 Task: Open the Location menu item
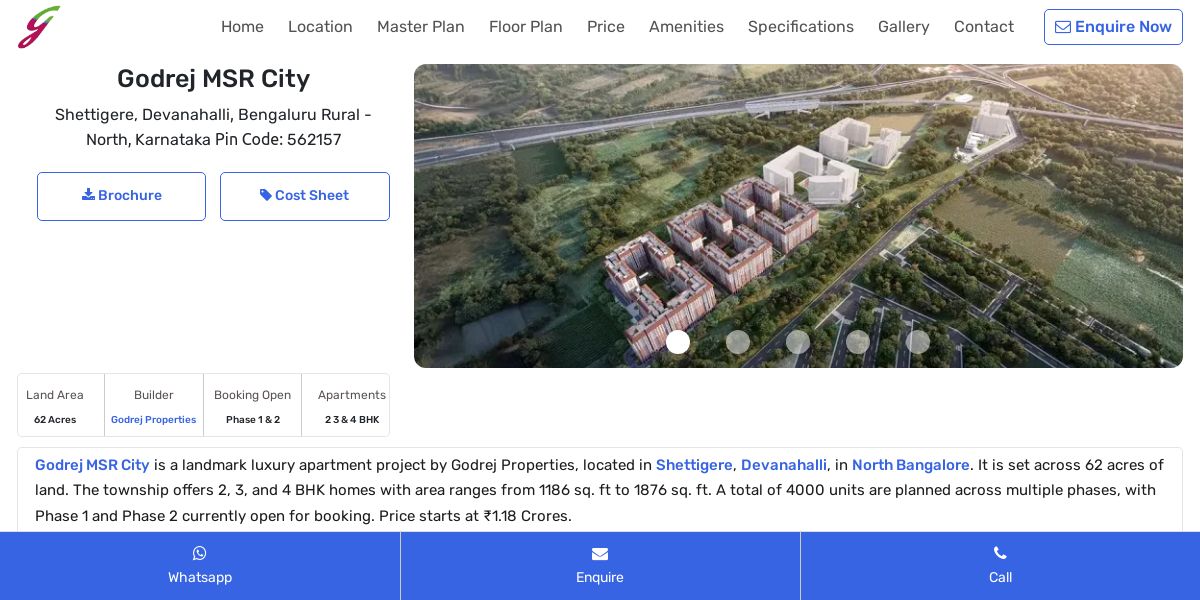point(320,27)
